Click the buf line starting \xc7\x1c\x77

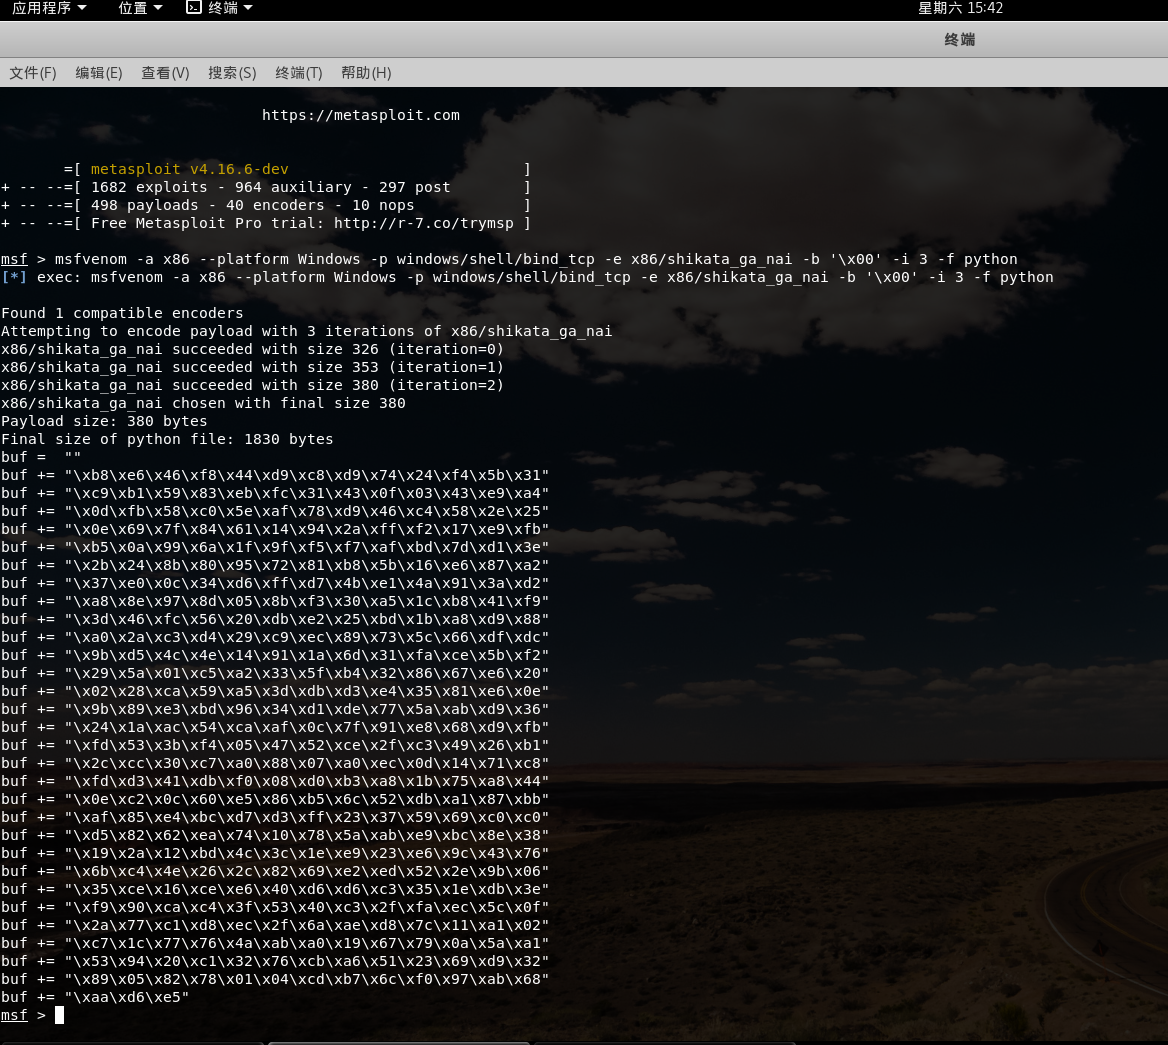(x=275, y=944)
